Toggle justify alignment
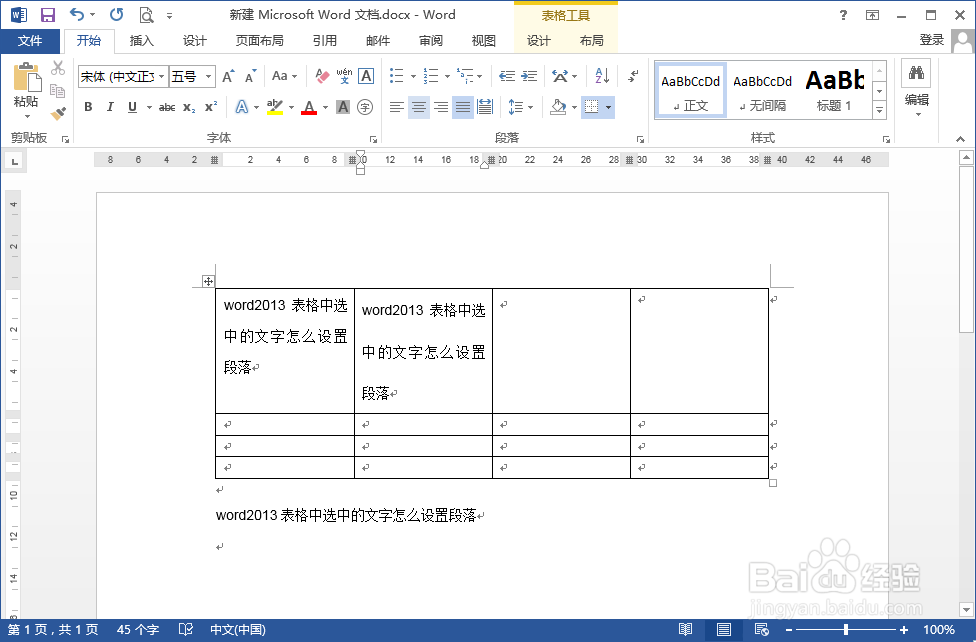 click(x=462, y=107)
